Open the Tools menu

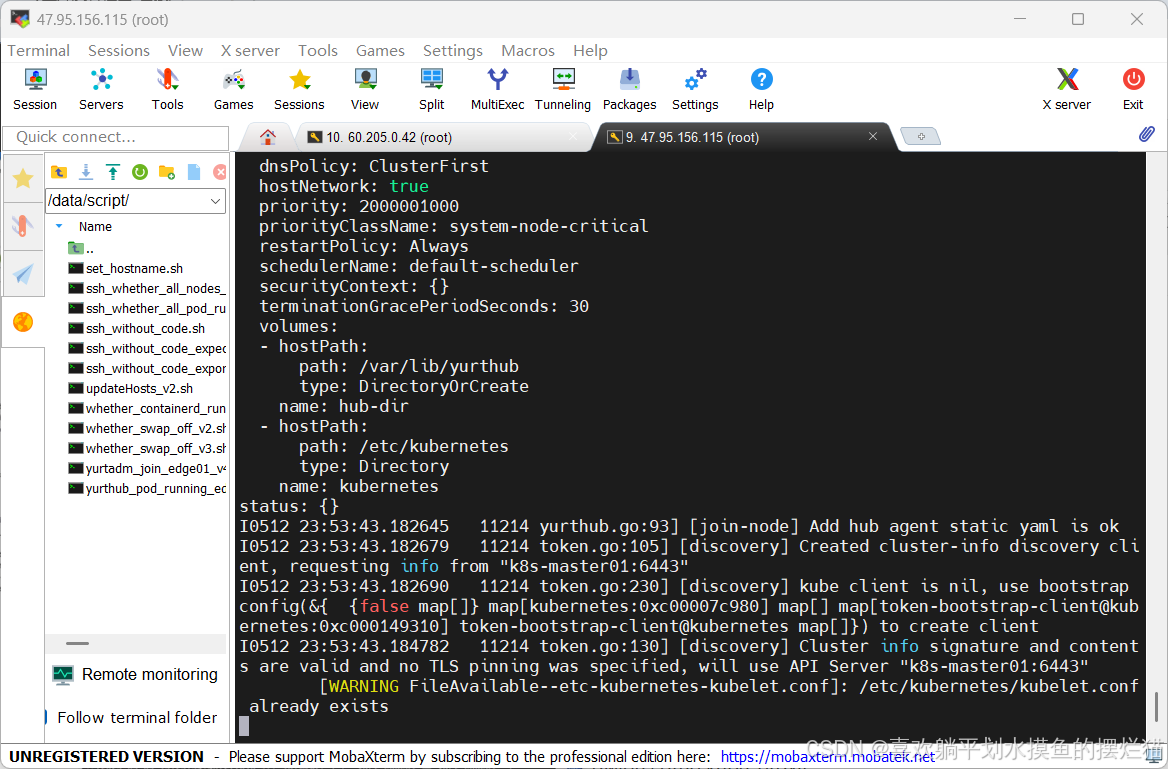(318, 51)
